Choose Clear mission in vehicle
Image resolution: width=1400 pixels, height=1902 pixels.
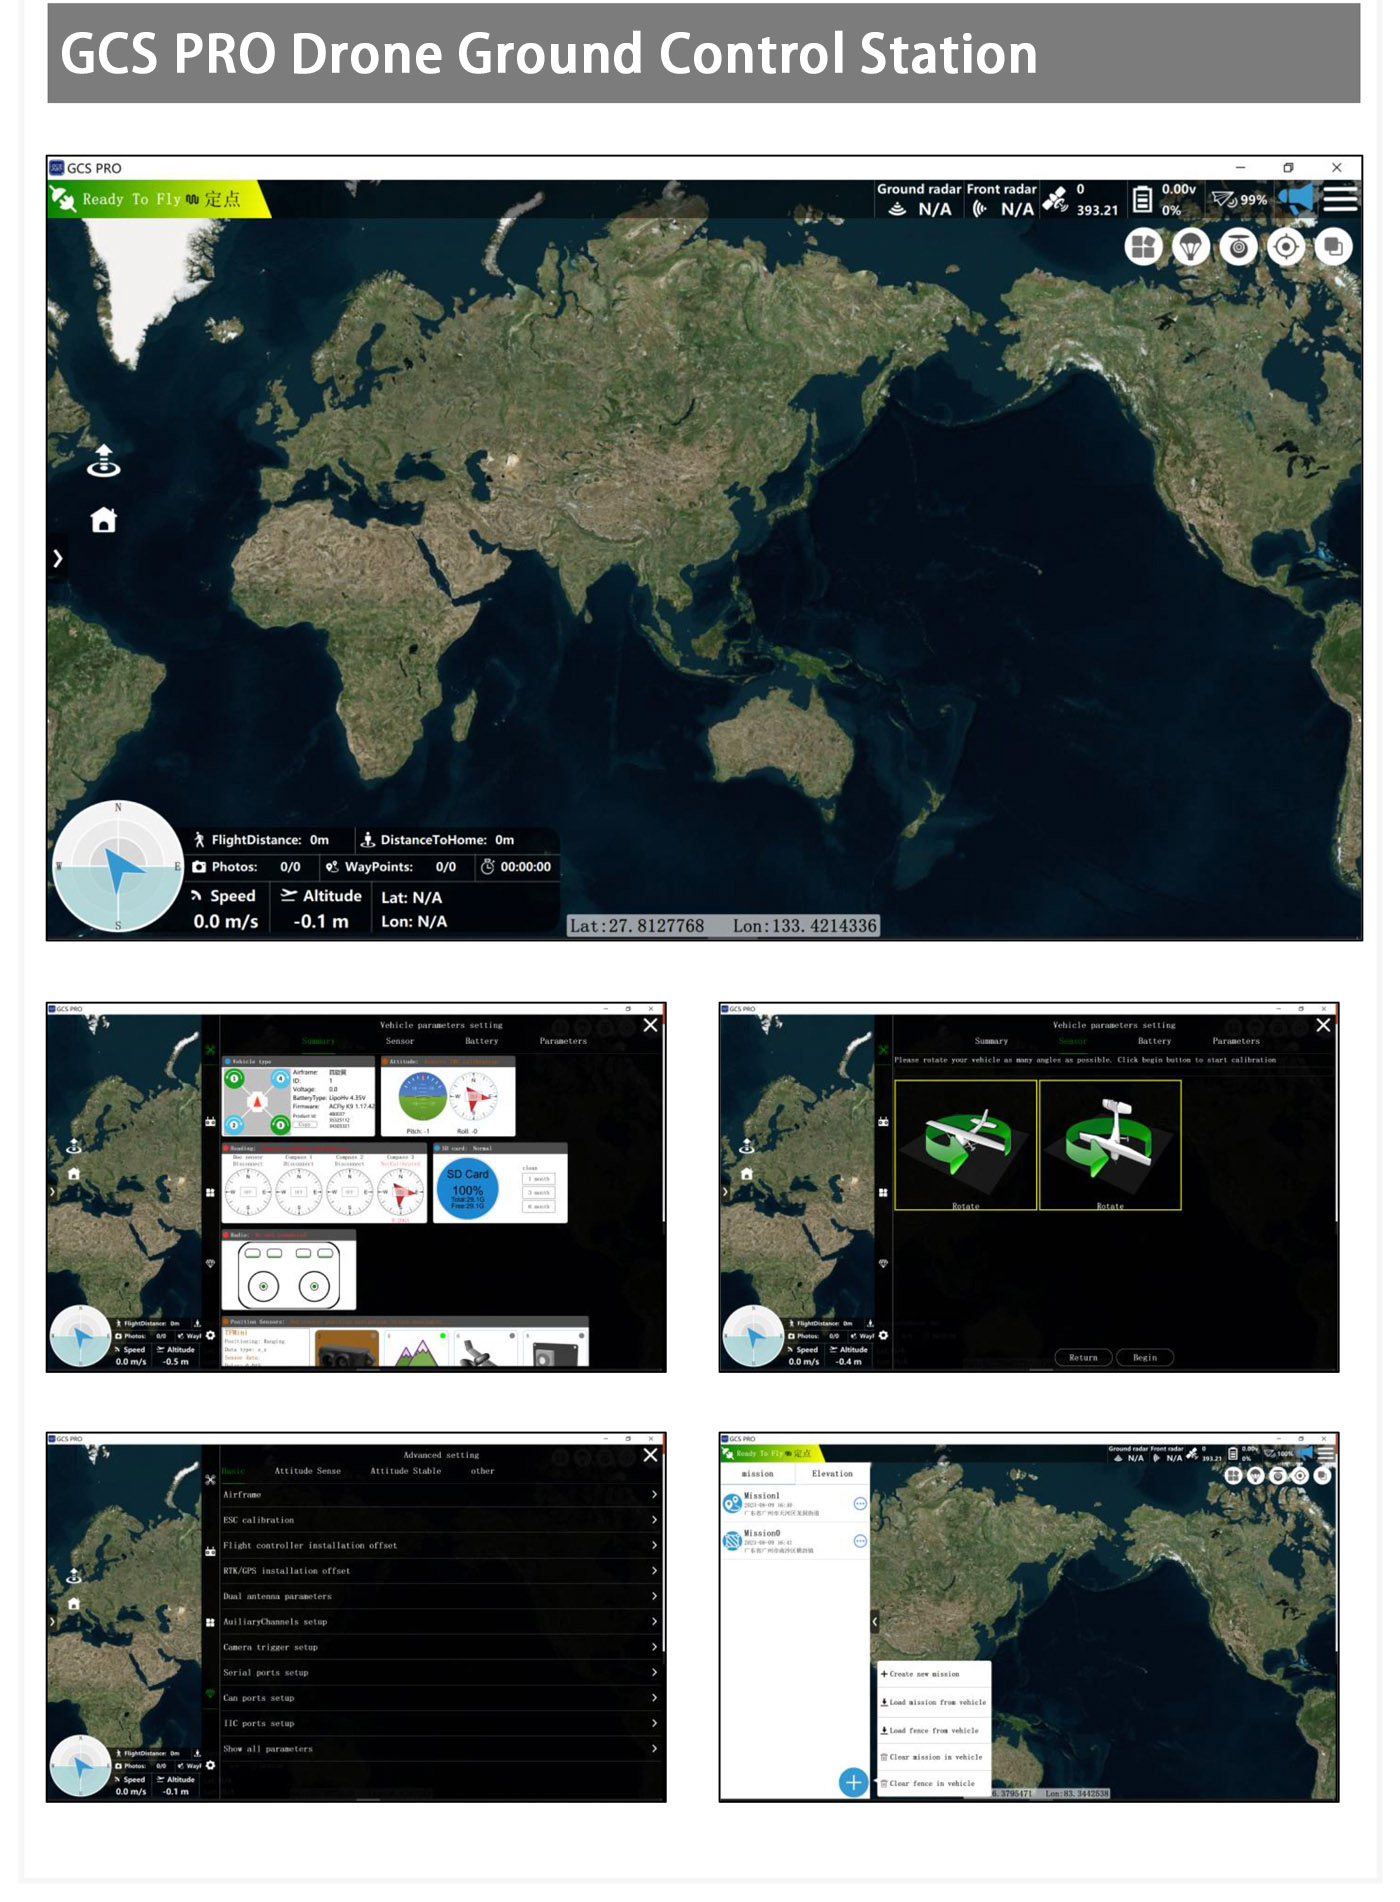click(x=934, y=1757)
